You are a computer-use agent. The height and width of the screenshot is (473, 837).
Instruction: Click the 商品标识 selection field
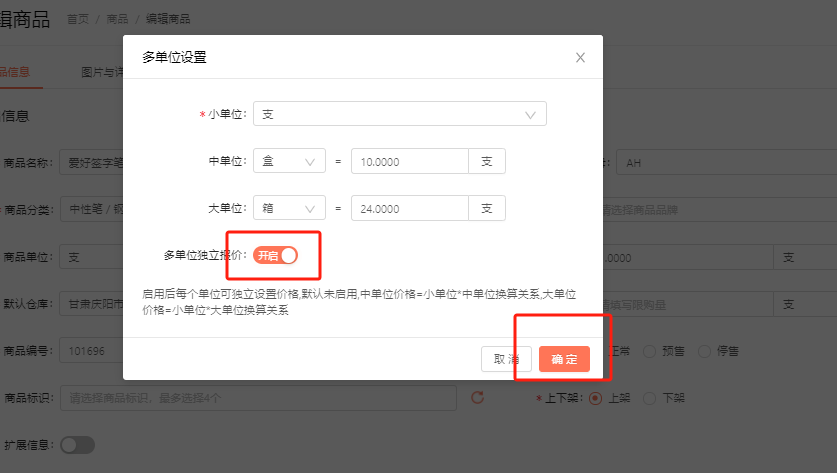258,398
